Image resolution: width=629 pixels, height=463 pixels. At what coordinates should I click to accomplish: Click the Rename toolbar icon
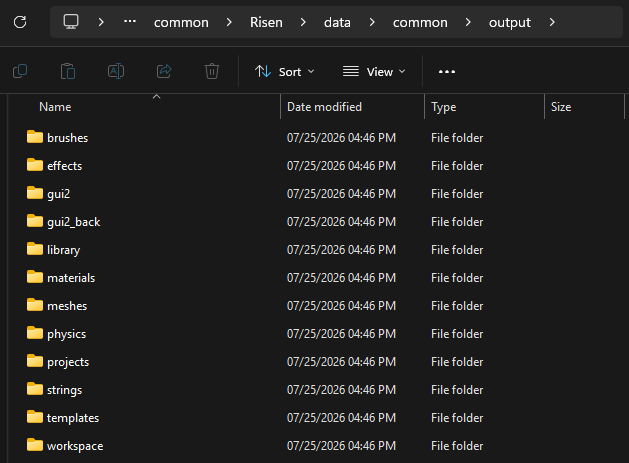click(116, 71)
